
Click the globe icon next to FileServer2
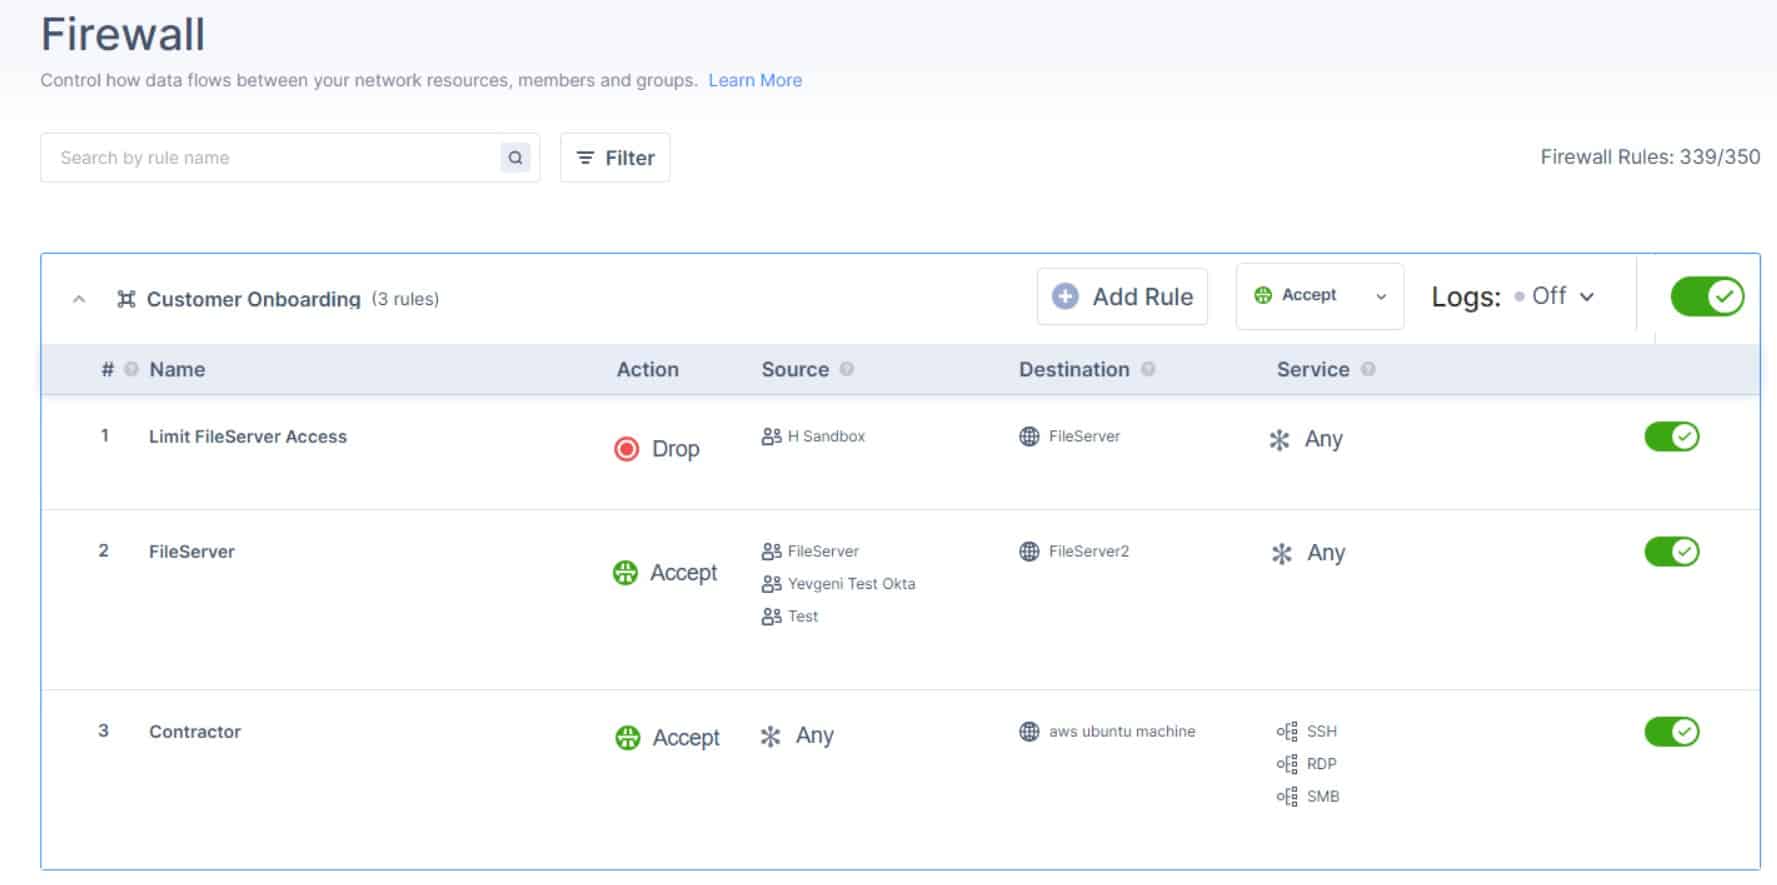tap(1029, 551)
